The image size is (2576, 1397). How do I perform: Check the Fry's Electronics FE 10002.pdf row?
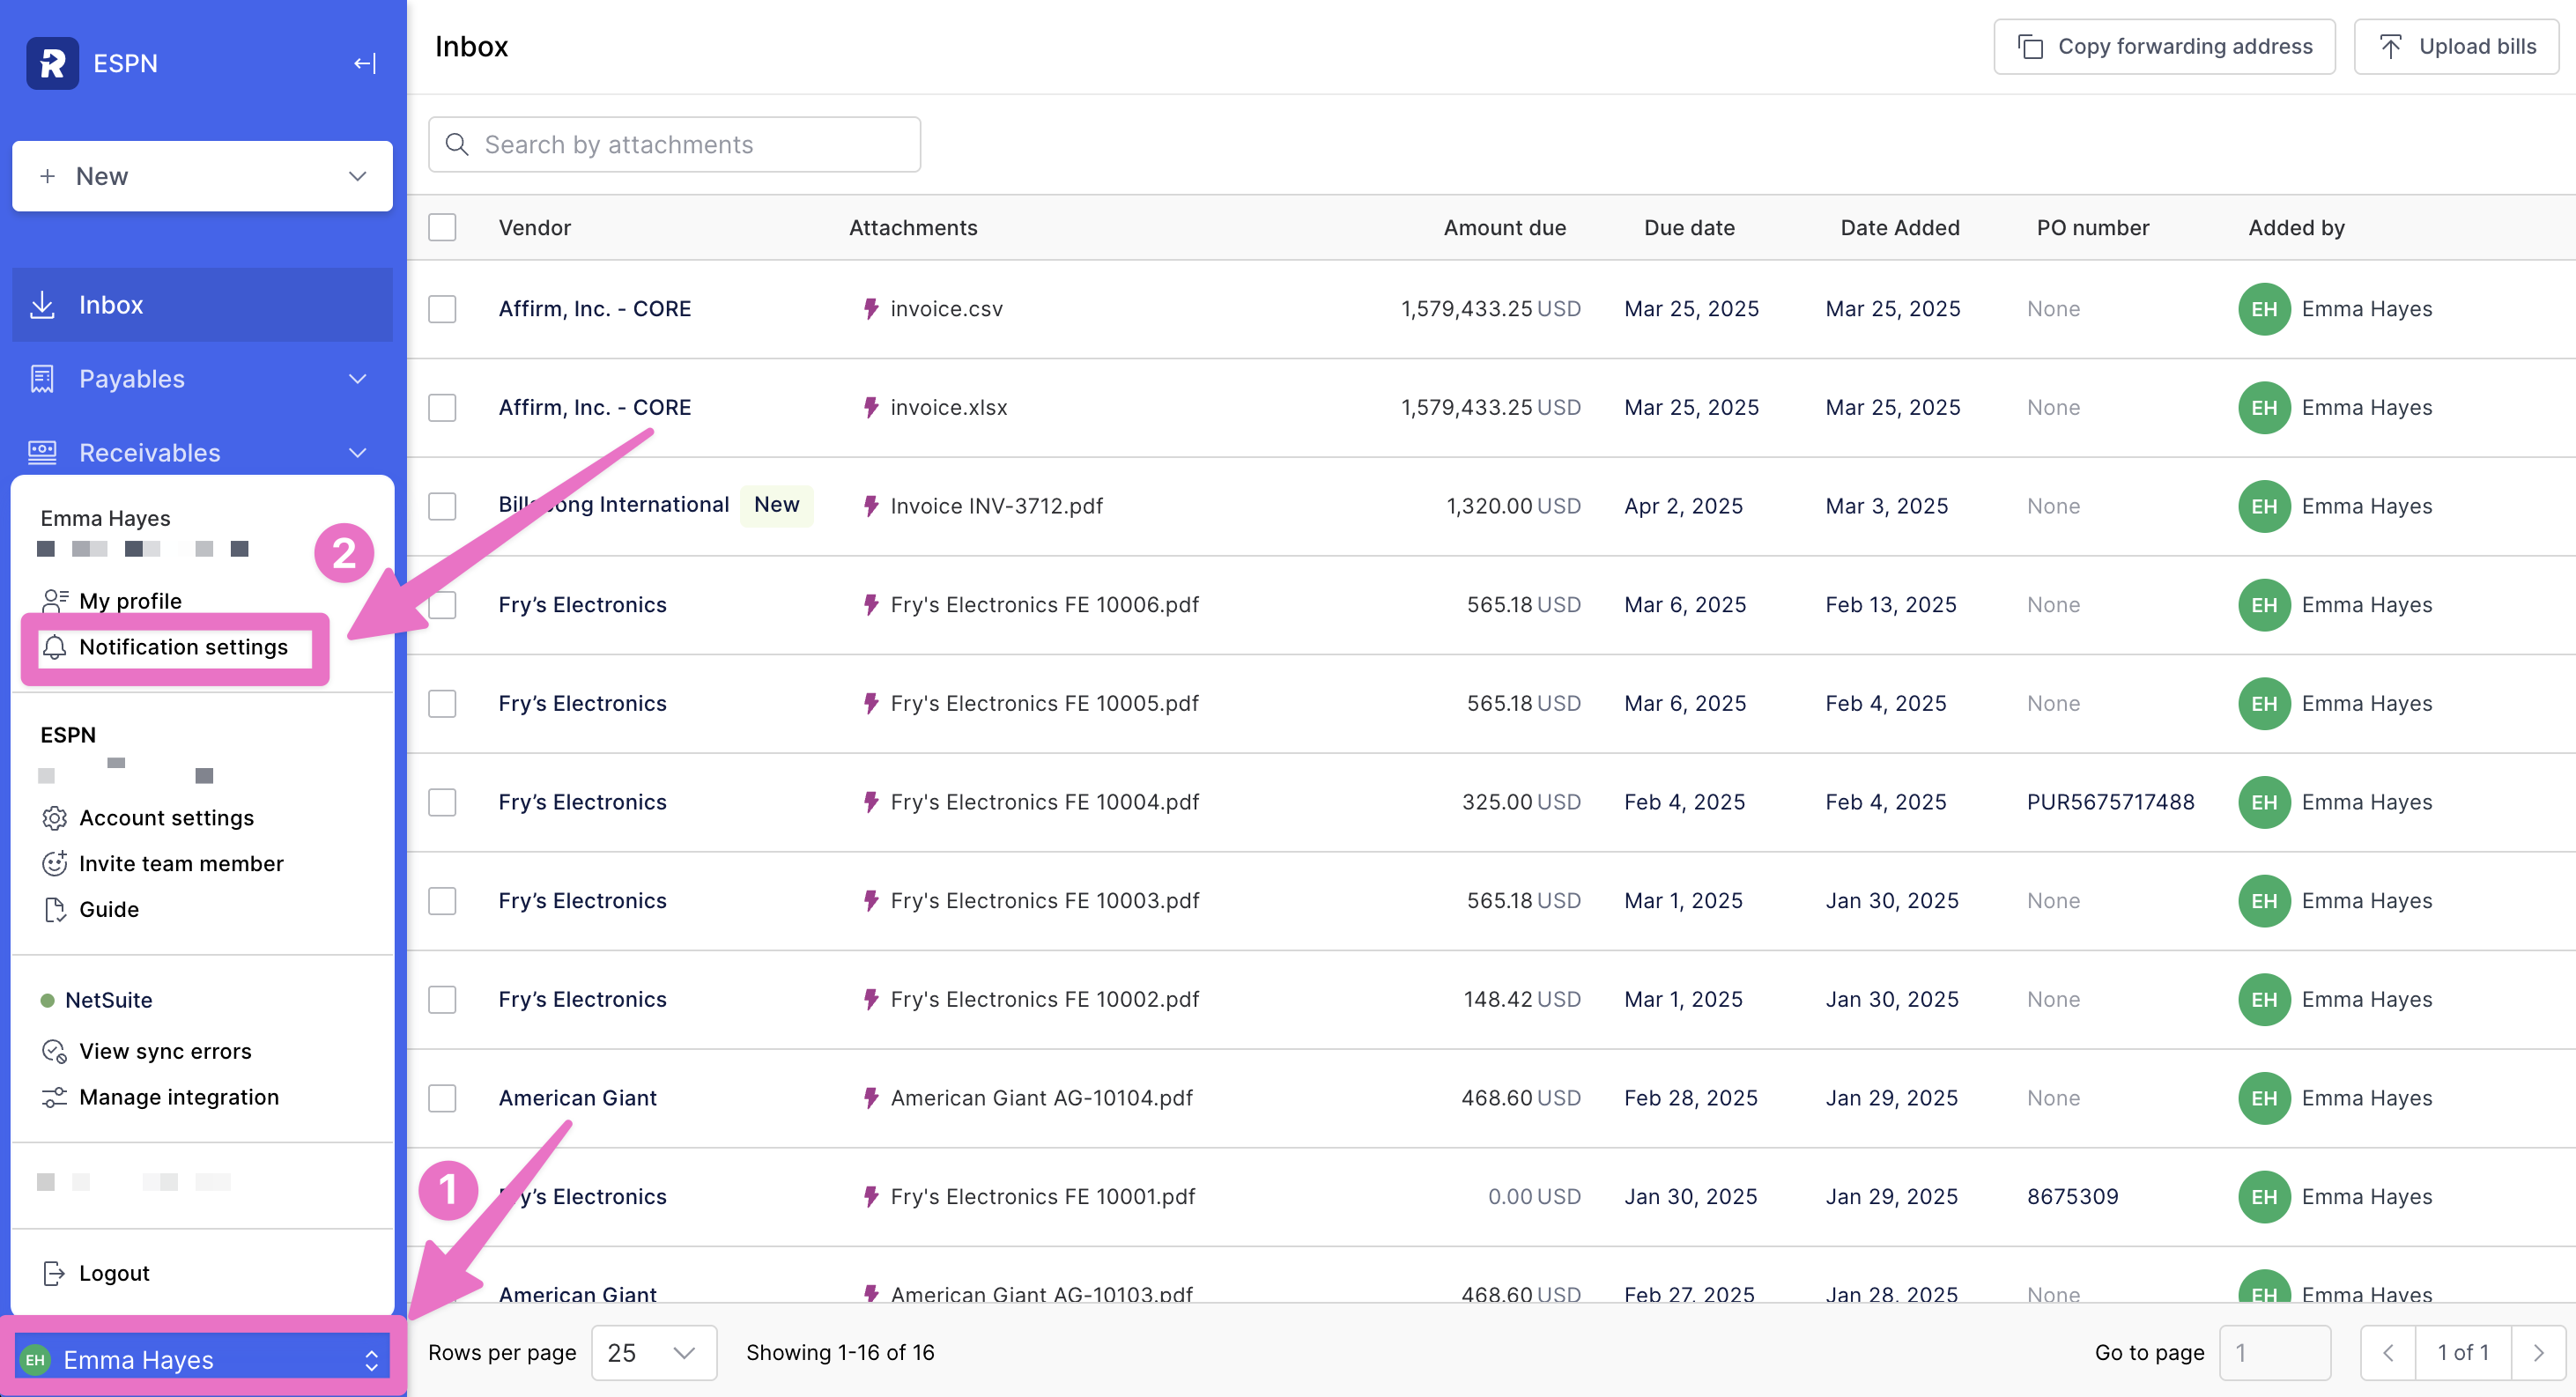tap(442, 1000)
